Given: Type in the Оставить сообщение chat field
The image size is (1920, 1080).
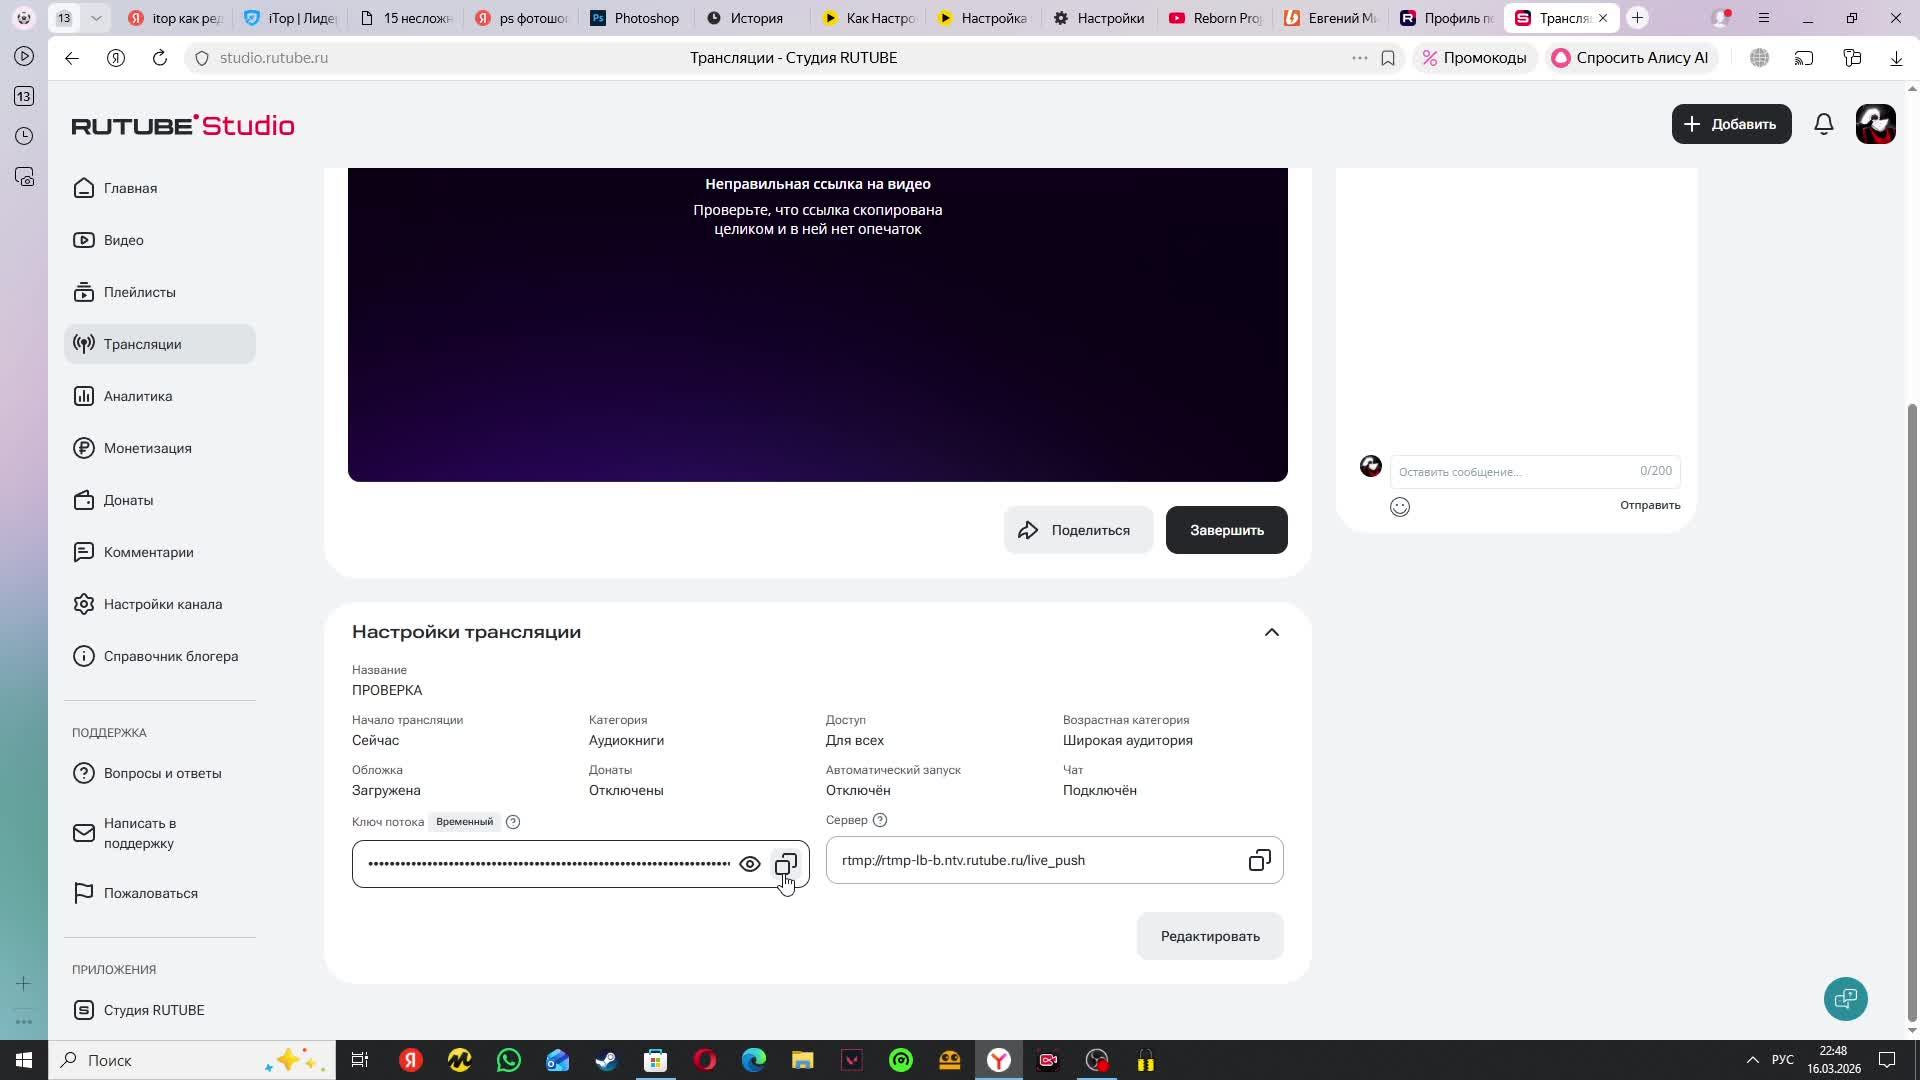Looking at the screenshot, I should [1510, 472].
